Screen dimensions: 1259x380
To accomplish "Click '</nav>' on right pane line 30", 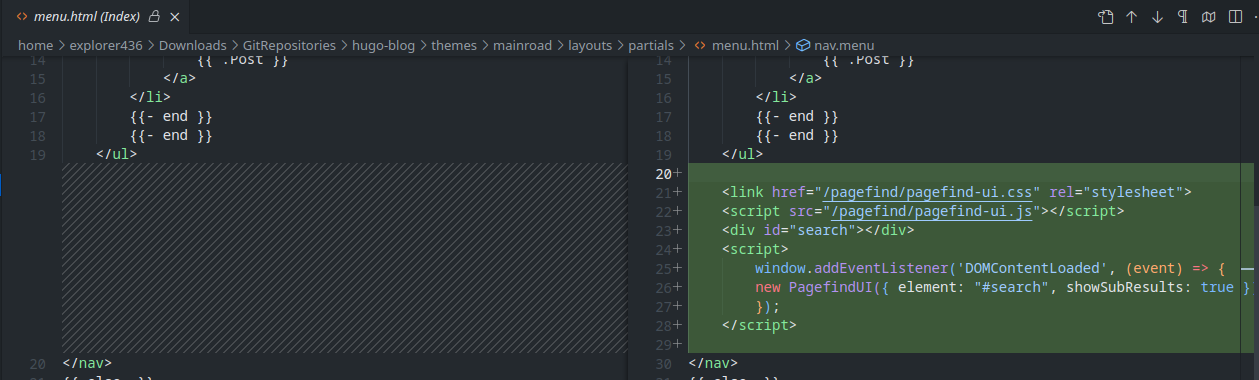I will click(x=714, y=363).
